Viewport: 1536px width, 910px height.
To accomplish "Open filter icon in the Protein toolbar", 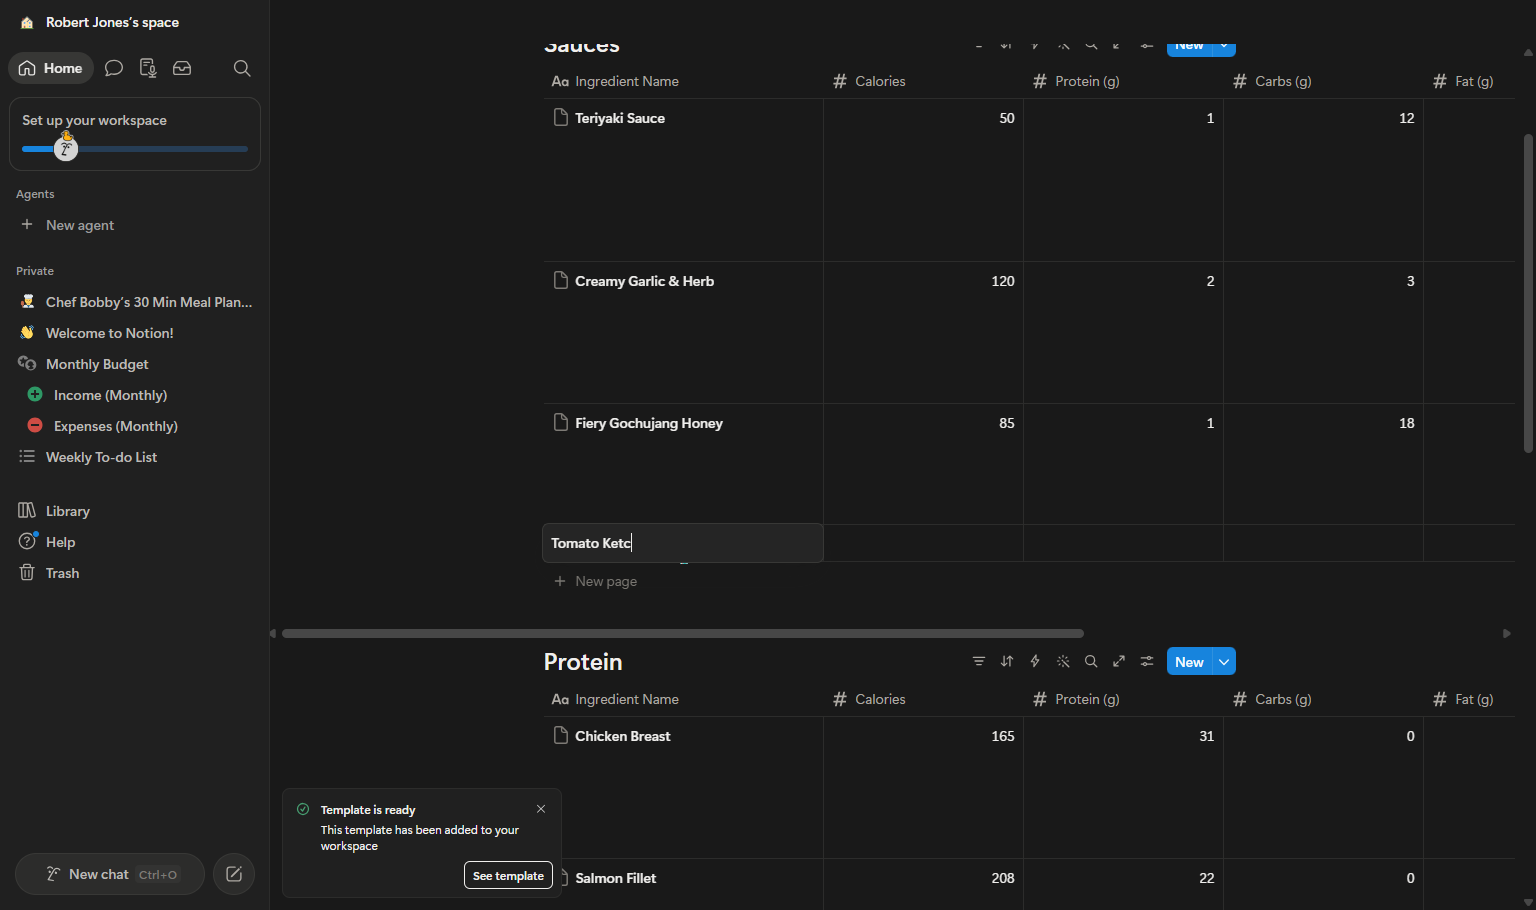I will click(979, 661).
